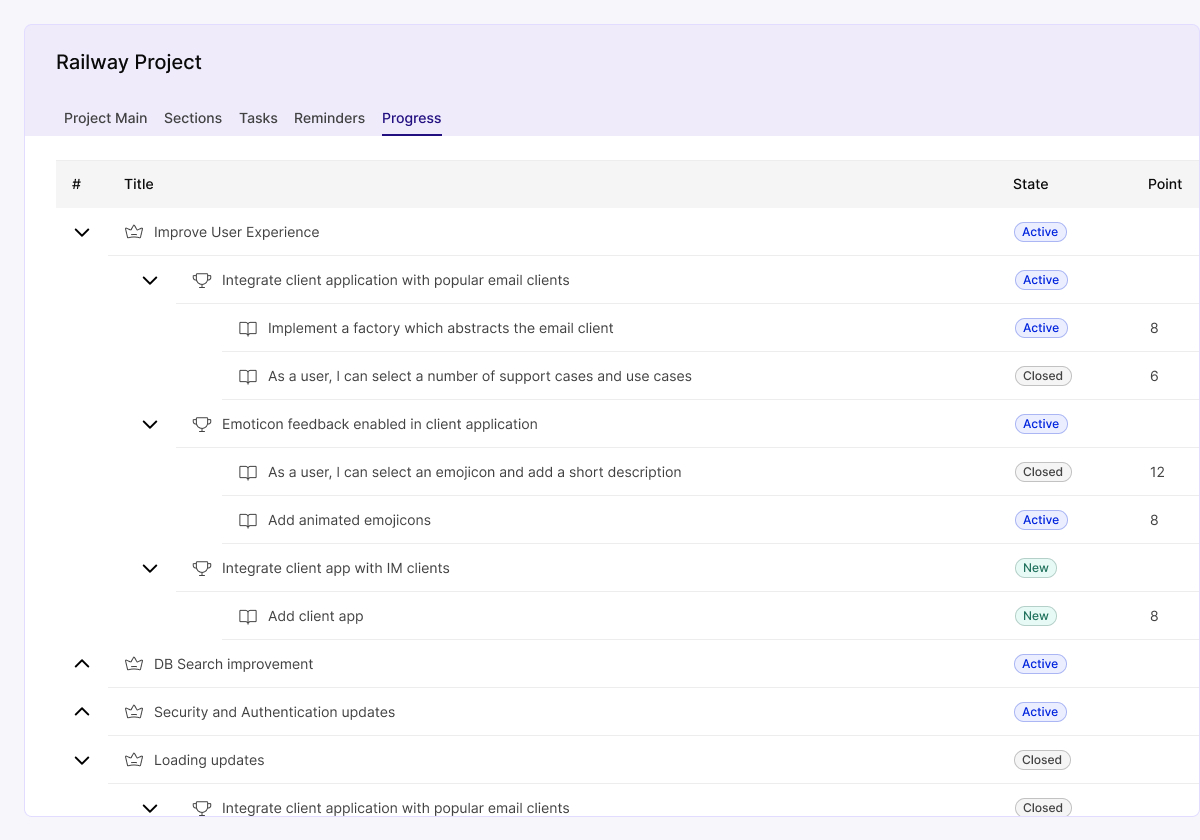Click Active badge for Improve User Experience

1040,232
